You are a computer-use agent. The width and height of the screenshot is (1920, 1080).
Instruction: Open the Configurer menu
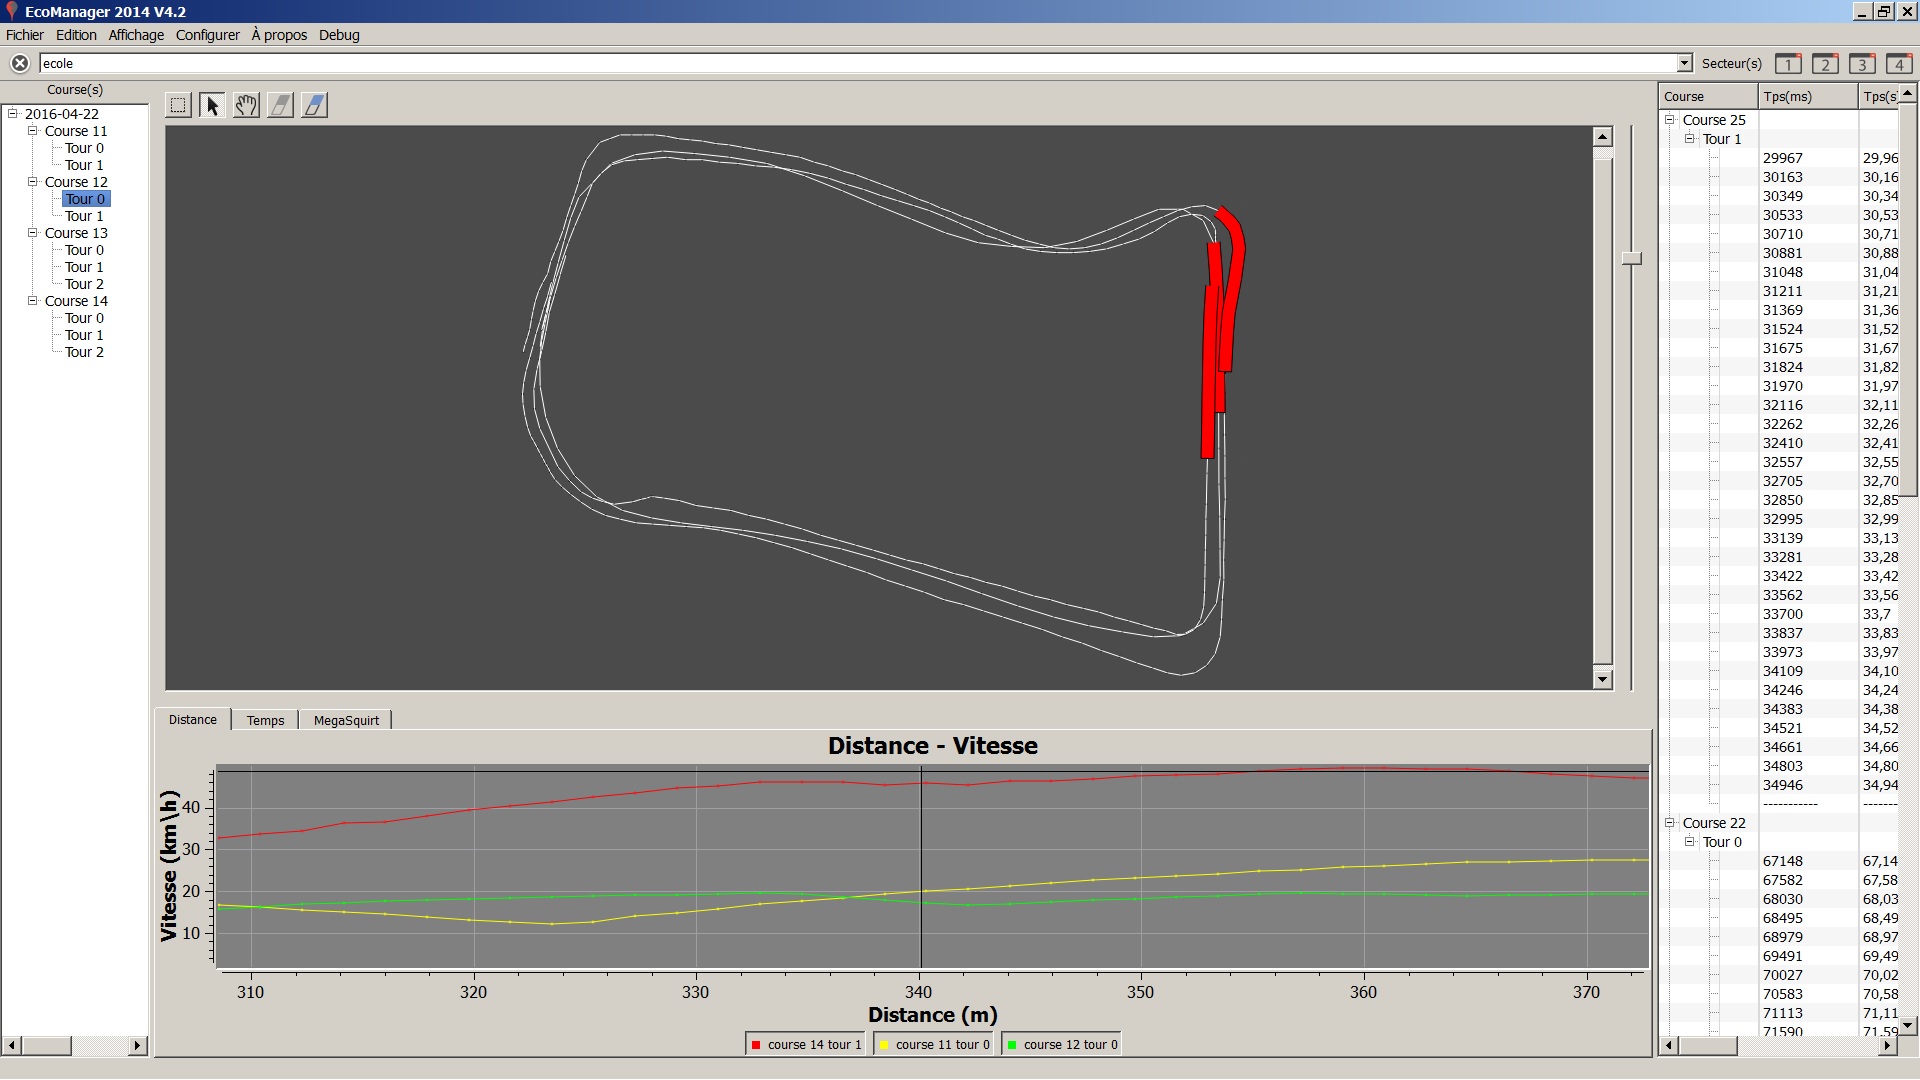(x=207, y=35)
